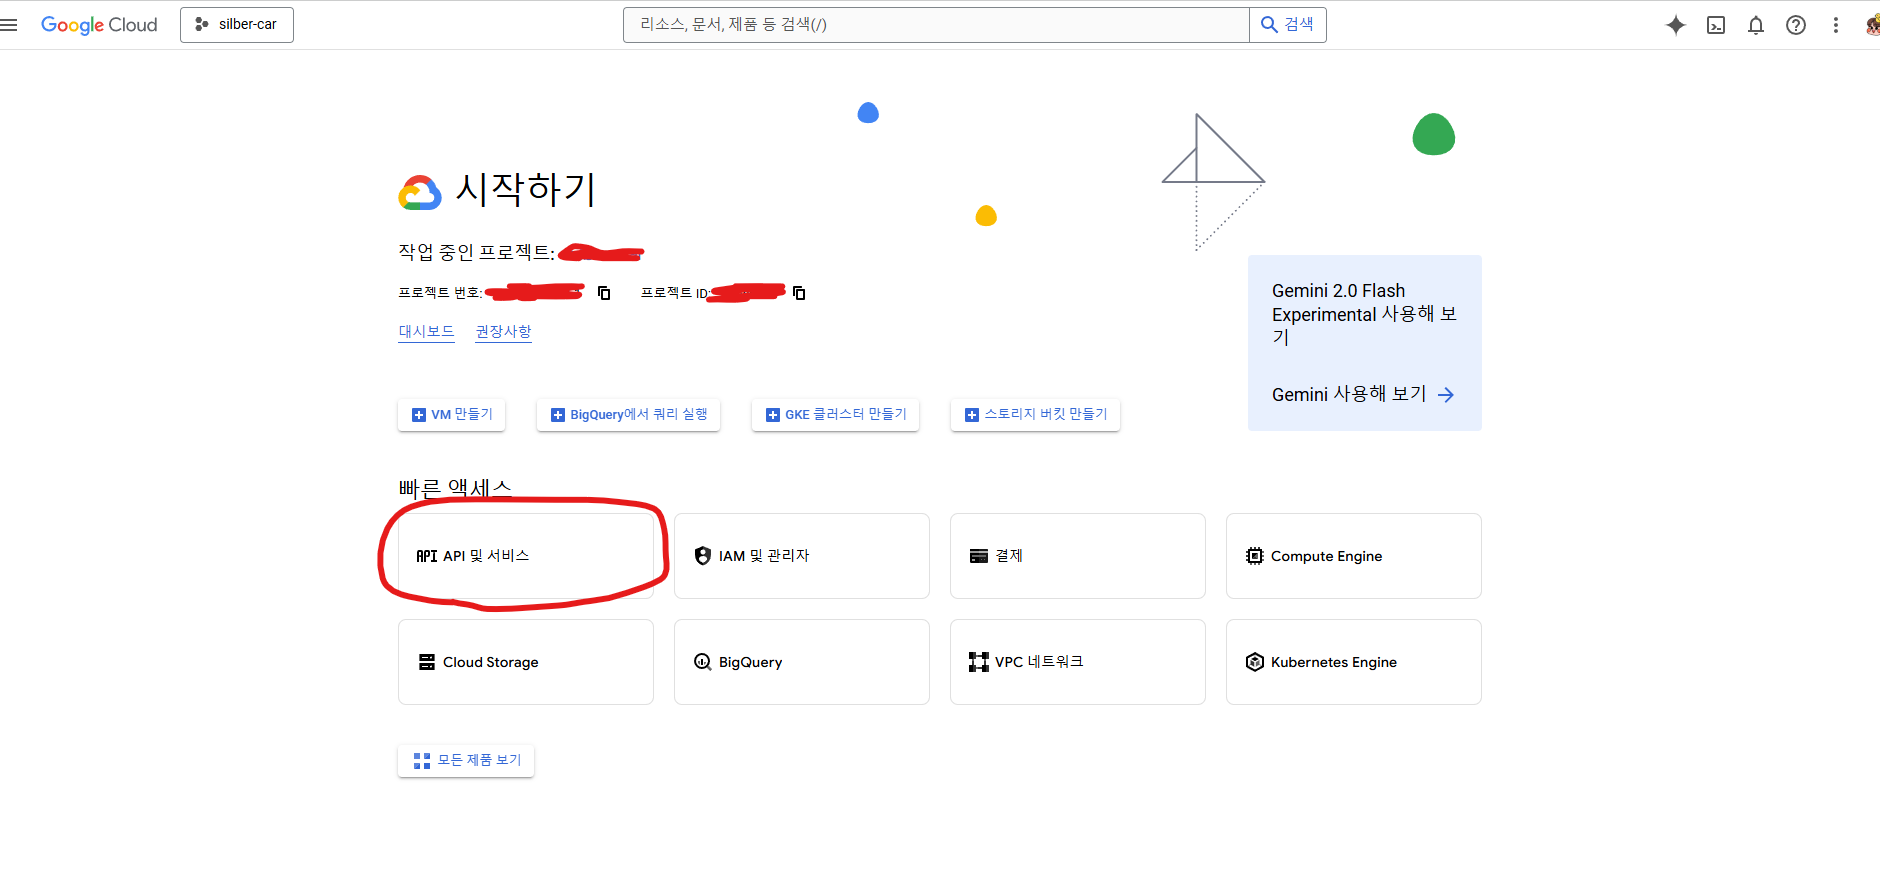Click the Google Cloud logo
1880x877 pixels.
(x=99, y=25)
